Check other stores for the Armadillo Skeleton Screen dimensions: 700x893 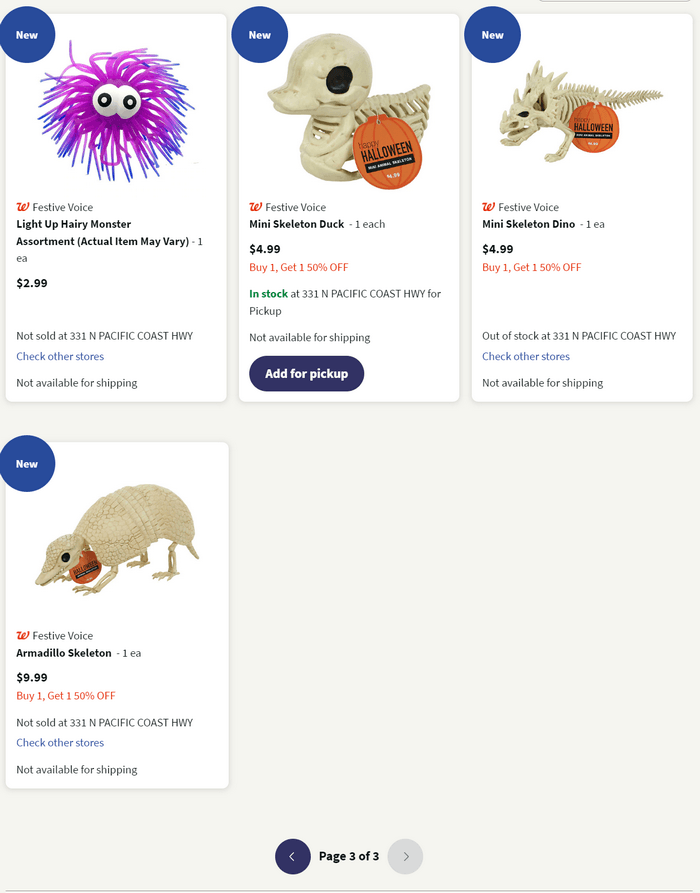60,743
